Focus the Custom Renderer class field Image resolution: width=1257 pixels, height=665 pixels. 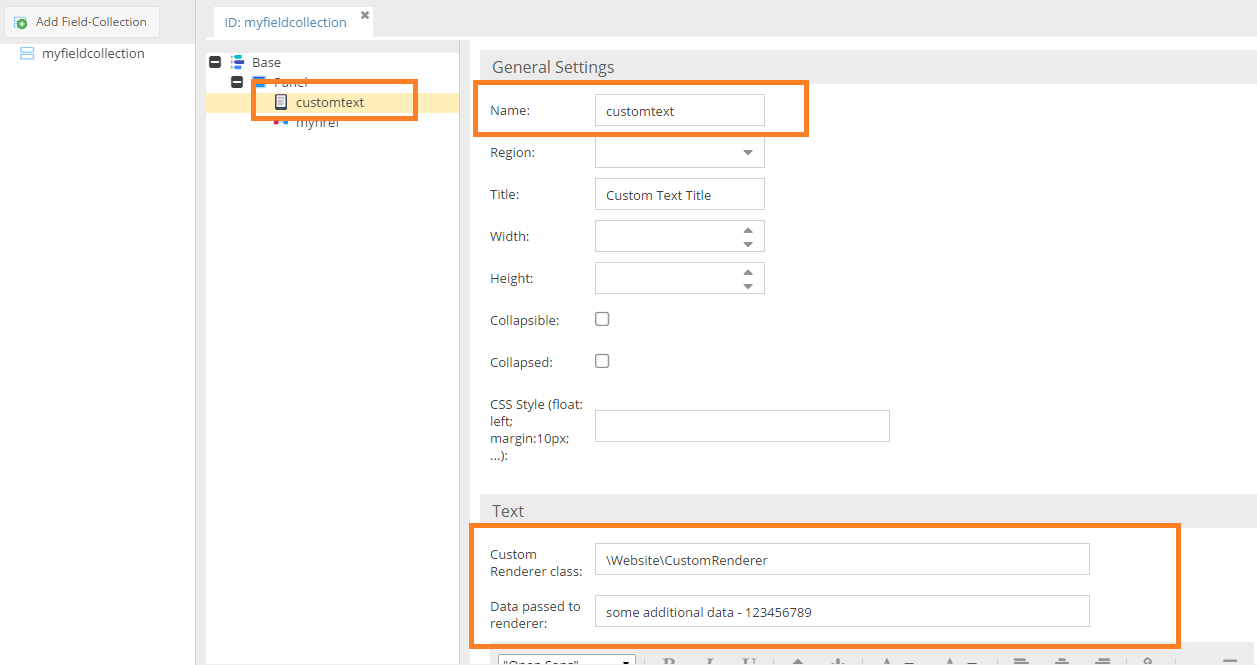point(841,560)
